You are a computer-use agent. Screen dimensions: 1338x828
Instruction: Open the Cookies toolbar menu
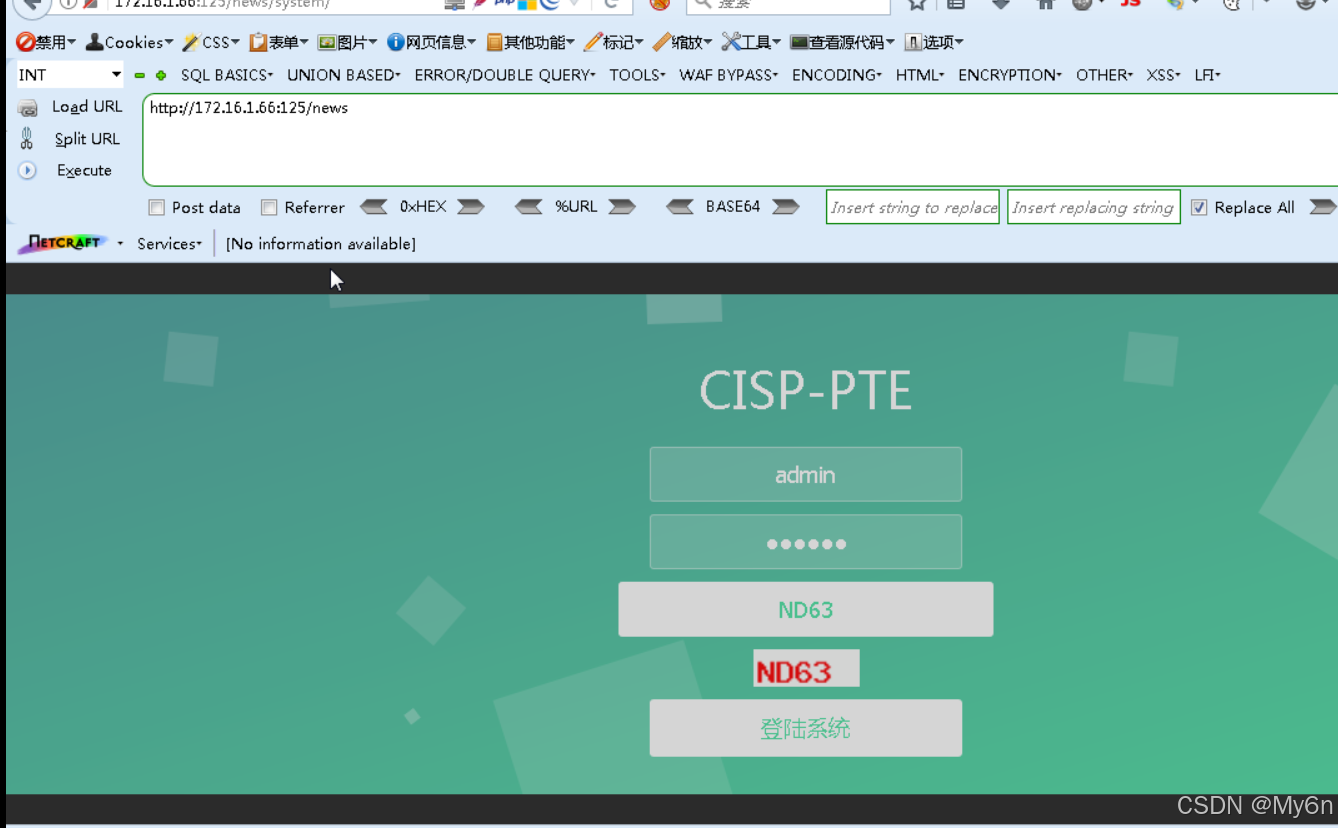(130, 42)
